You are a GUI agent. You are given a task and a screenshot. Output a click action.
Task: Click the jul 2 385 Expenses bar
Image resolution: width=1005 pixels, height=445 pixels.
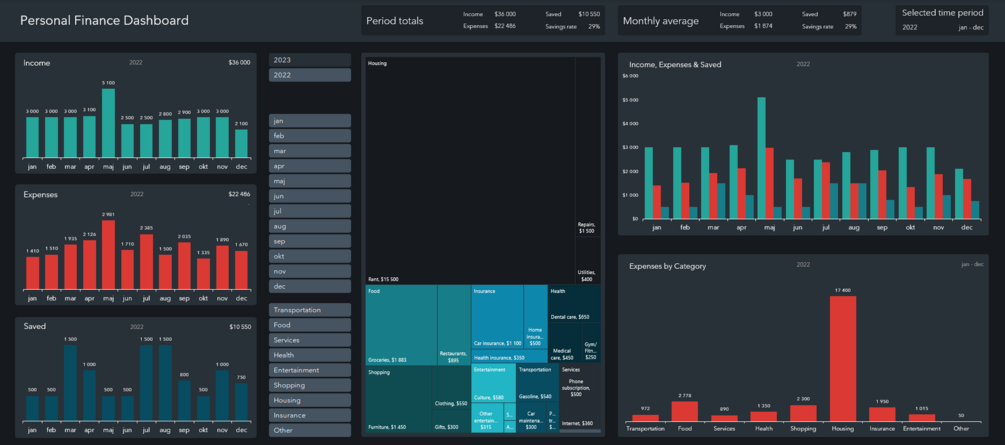146,262
